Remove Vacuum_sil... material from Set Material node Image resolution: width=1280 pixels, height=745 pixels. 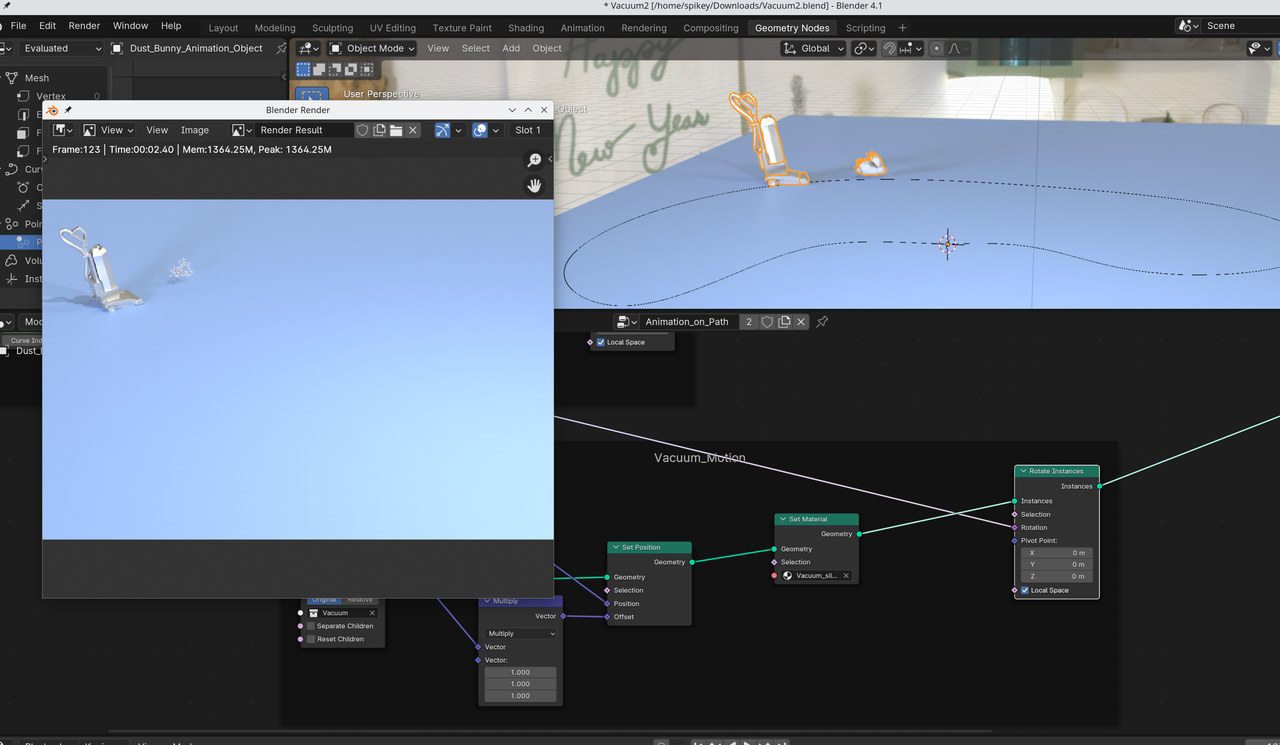click(846, 576)
